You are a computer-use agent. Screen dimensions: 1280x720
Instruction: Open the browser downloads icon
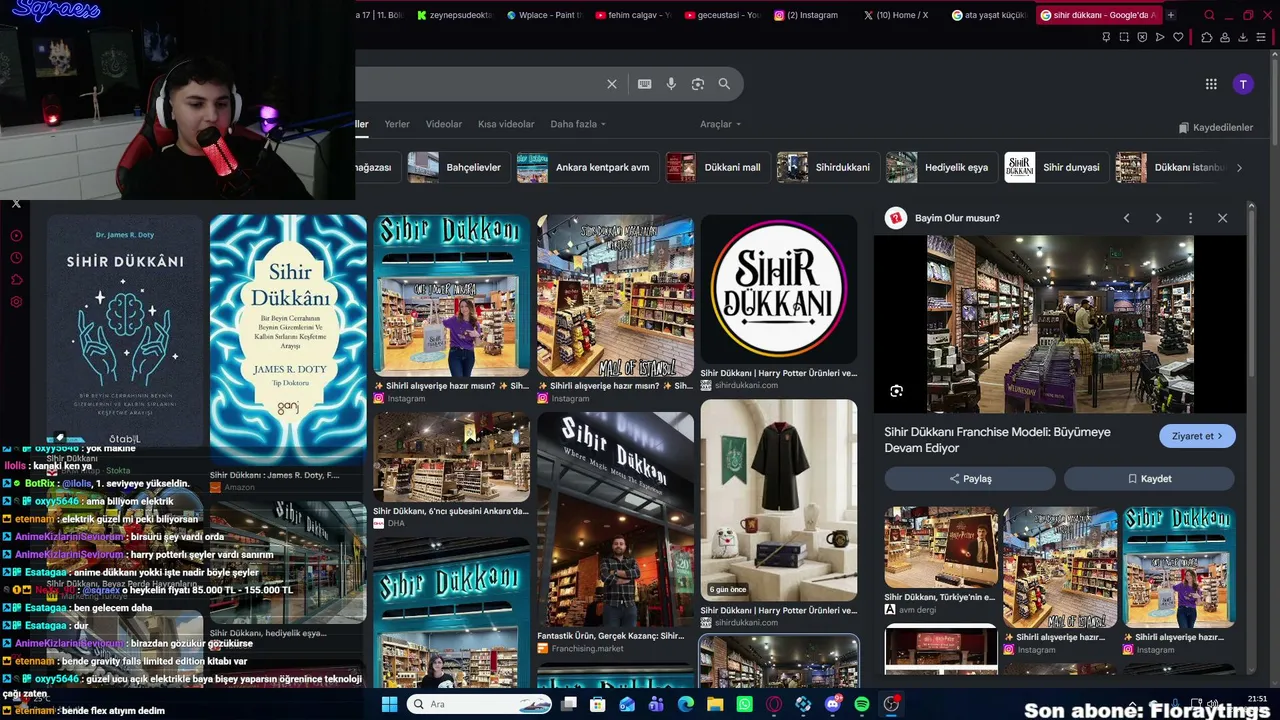[1243, 37]
